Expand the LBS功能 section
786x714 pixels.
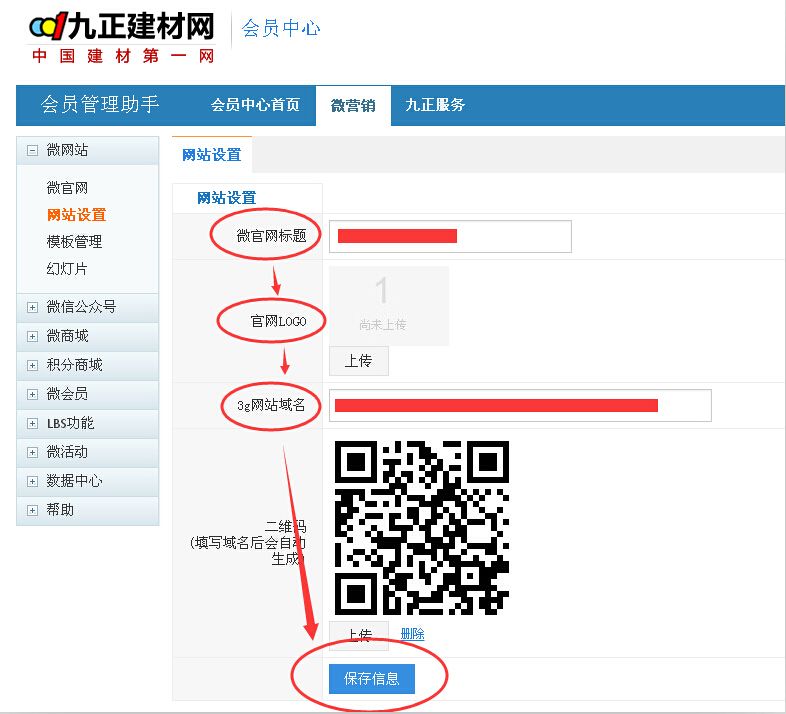pos(33,424)
